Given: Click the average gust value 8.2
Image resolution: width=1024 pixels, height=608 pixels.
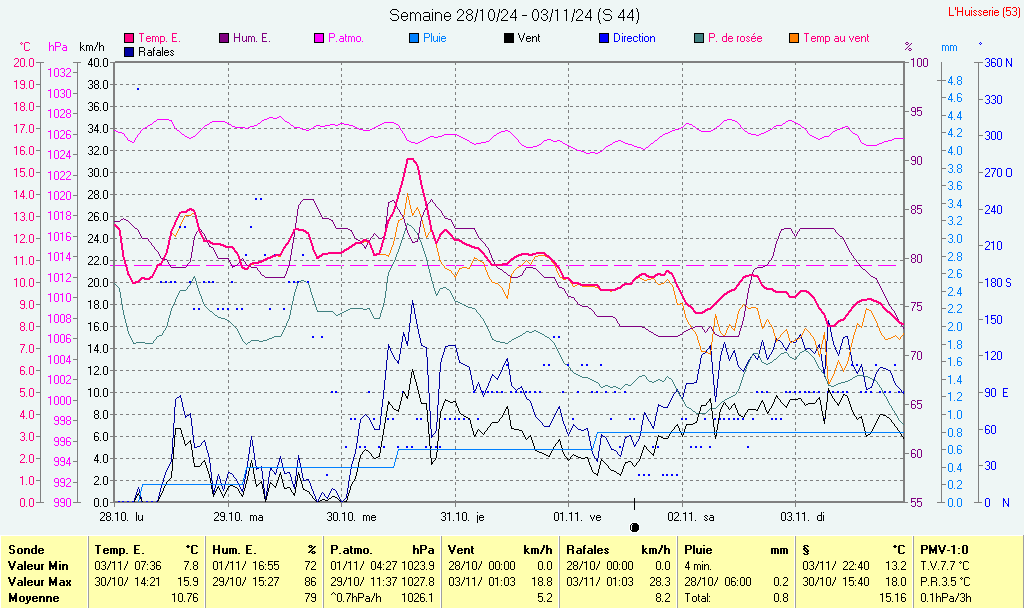Looking at the screenshot, I should coord(663,598).
